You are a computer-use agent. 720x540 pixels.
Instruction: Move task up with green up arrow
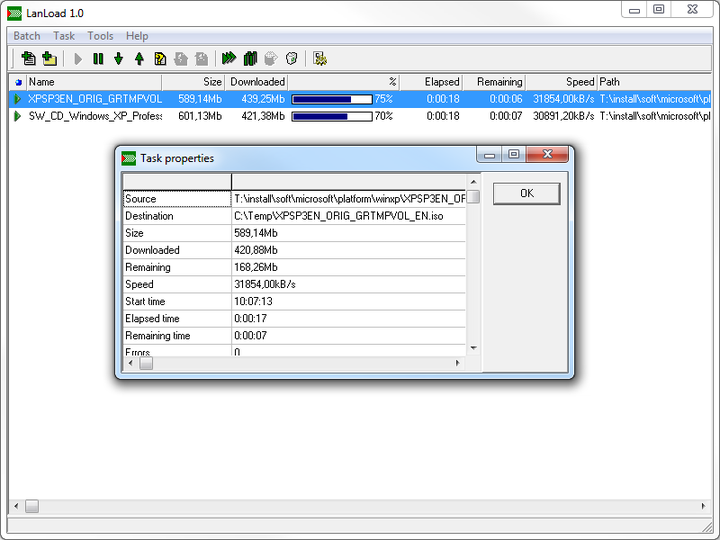tap(139, 59)
